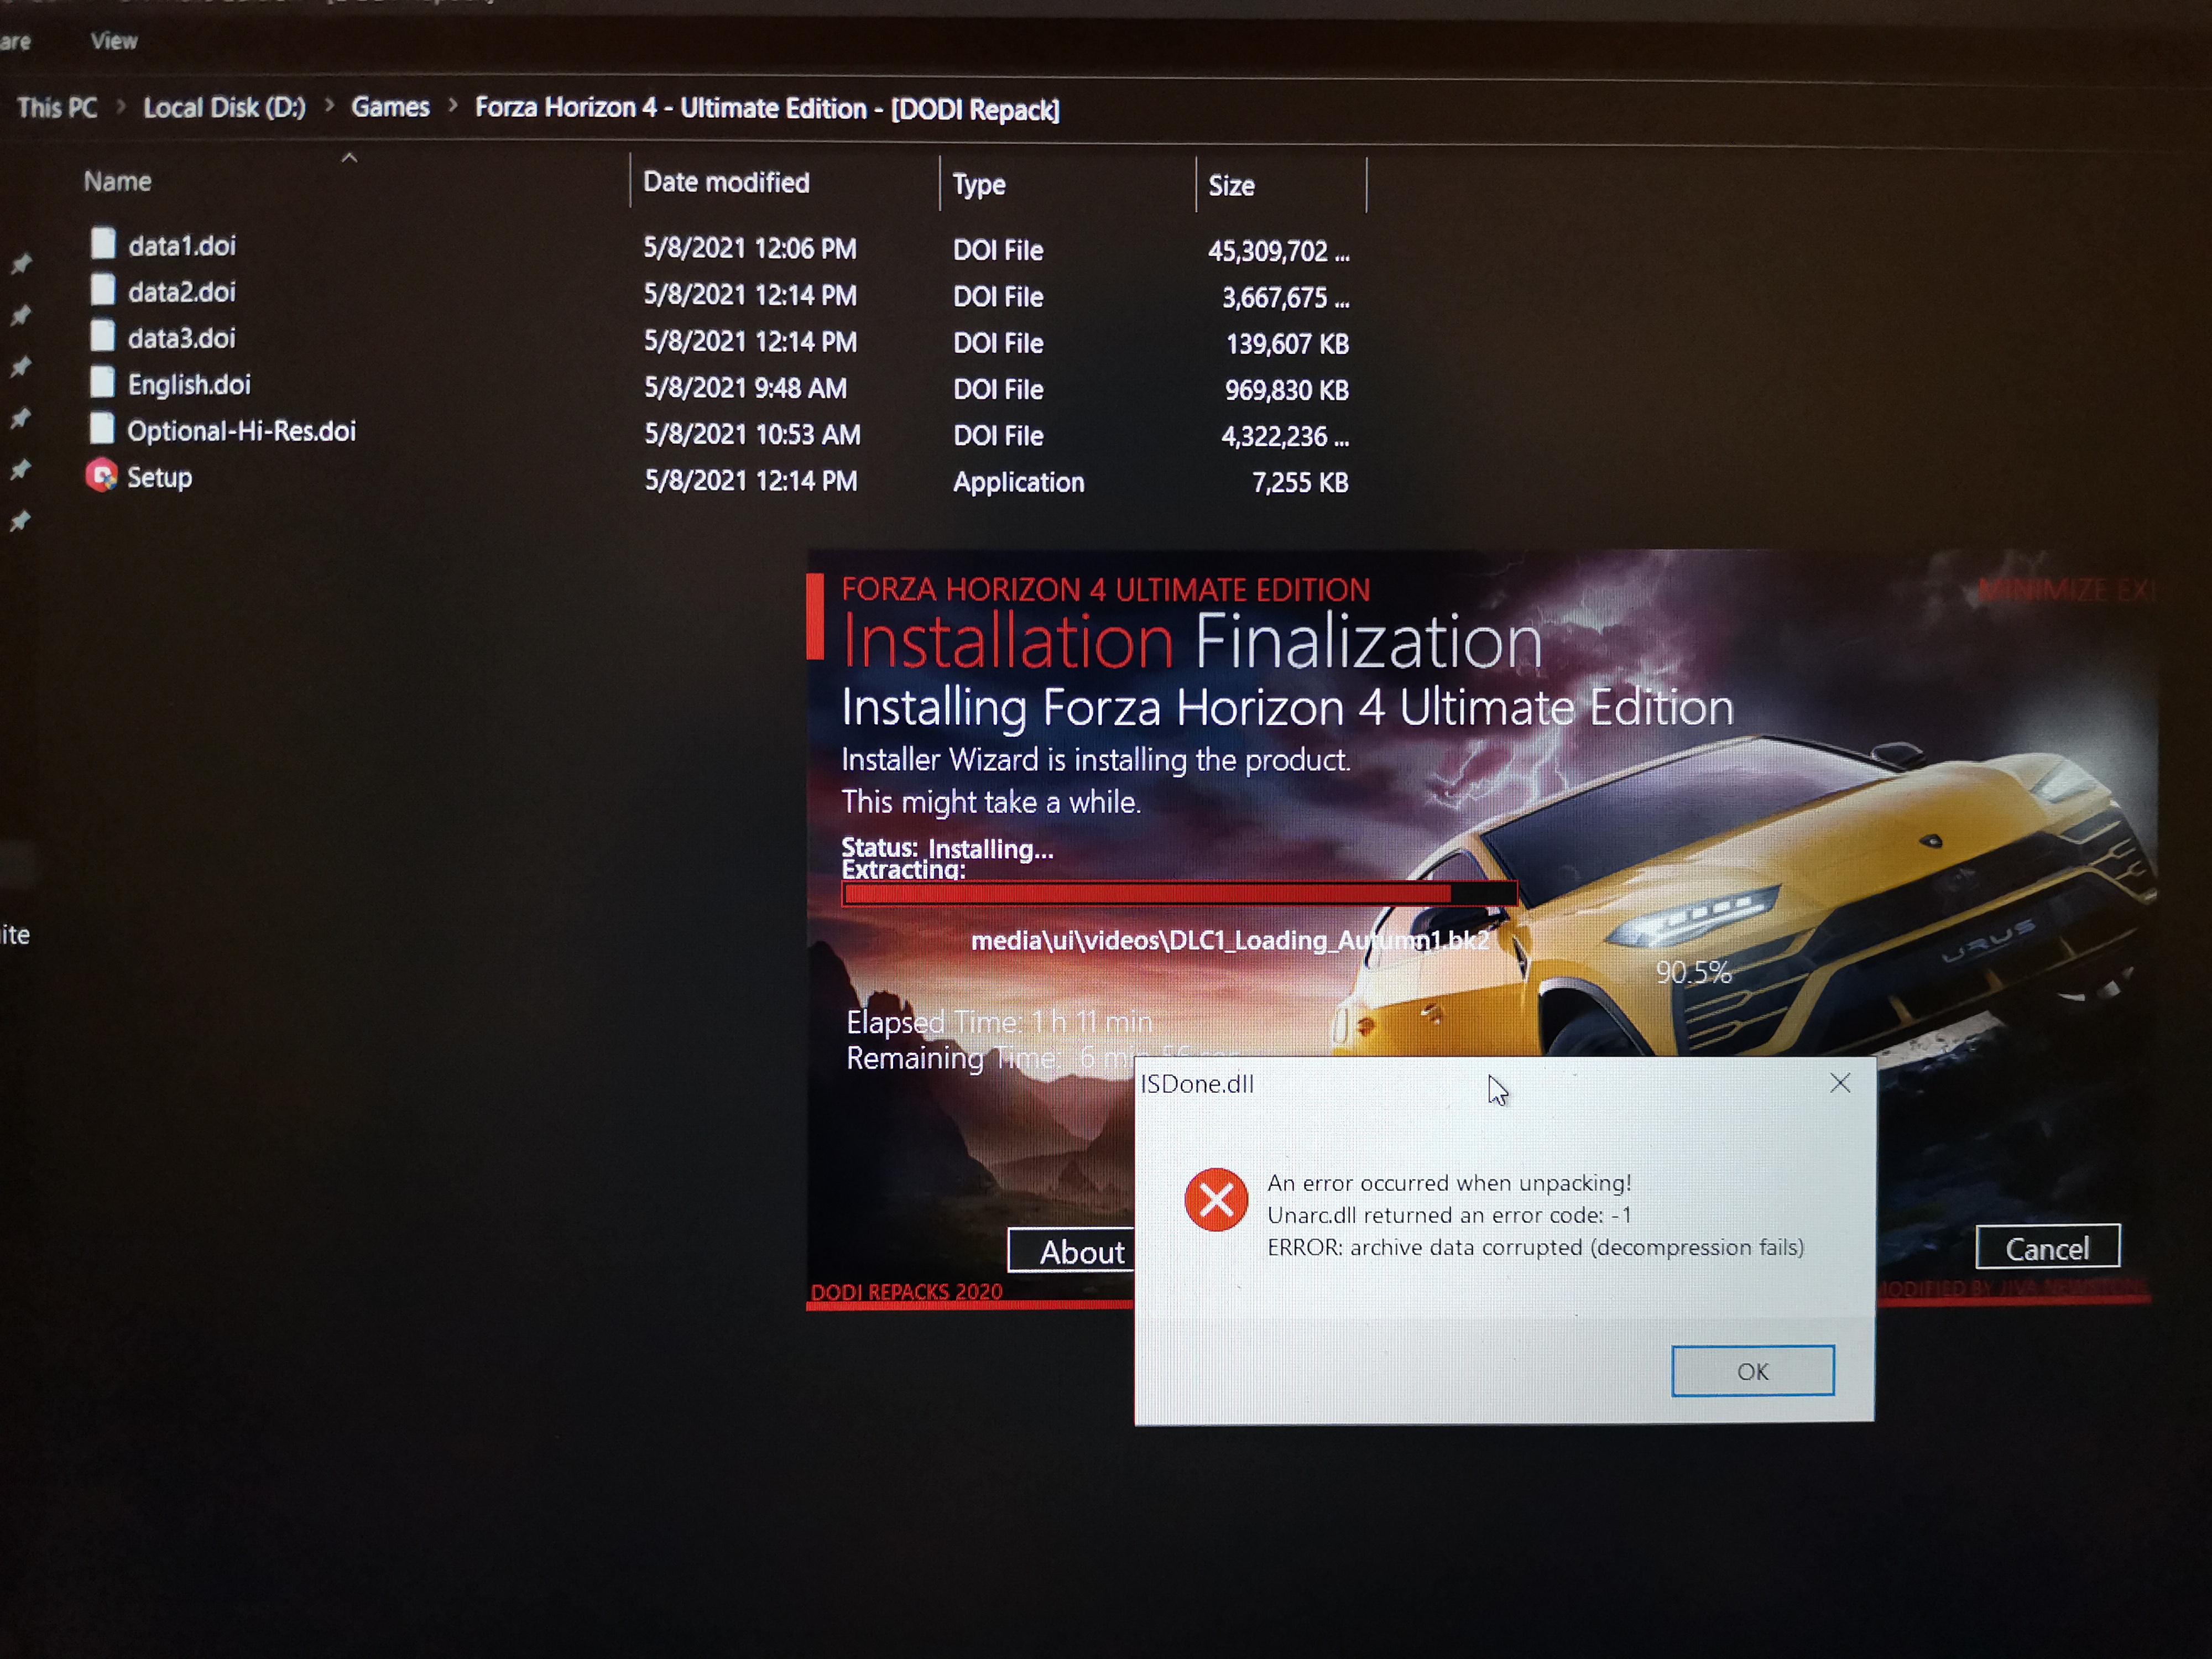Viewport: 2212px width, 1659px height.
Task: Go to Games folder in breadcrumb
Action: (x=390, y=107)
